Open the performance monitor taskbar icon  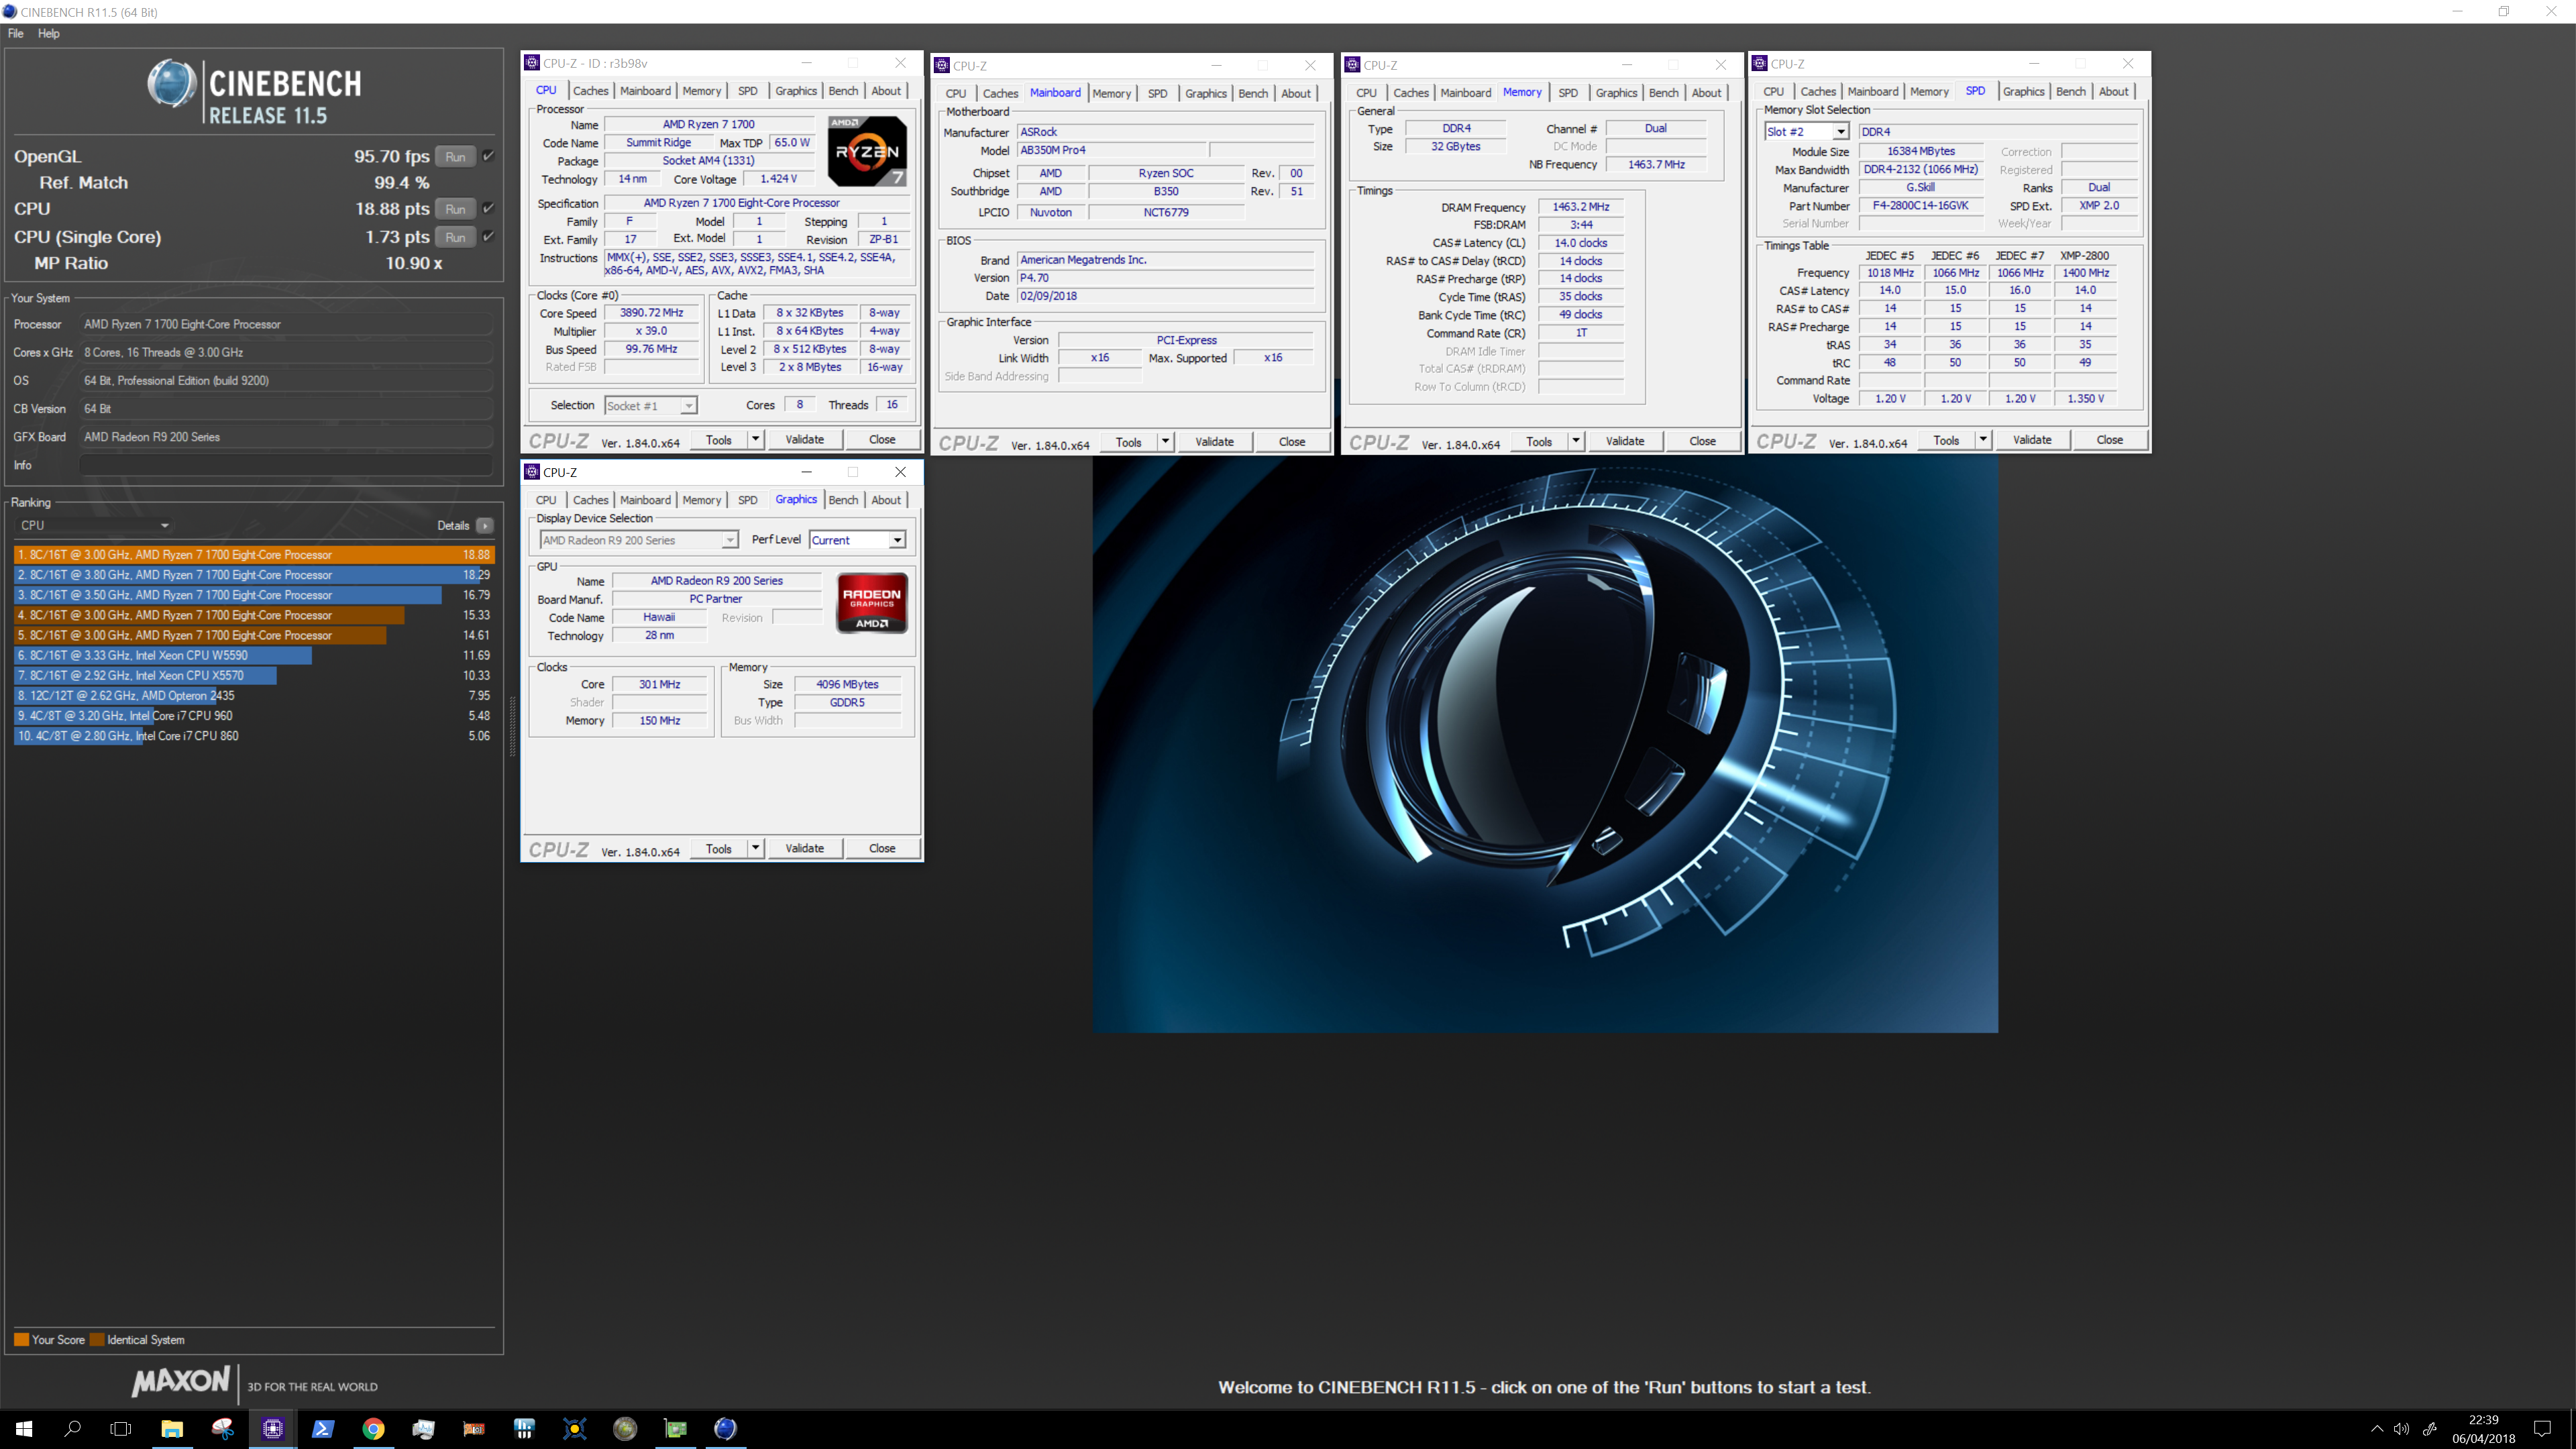(x=423, y=1428)
